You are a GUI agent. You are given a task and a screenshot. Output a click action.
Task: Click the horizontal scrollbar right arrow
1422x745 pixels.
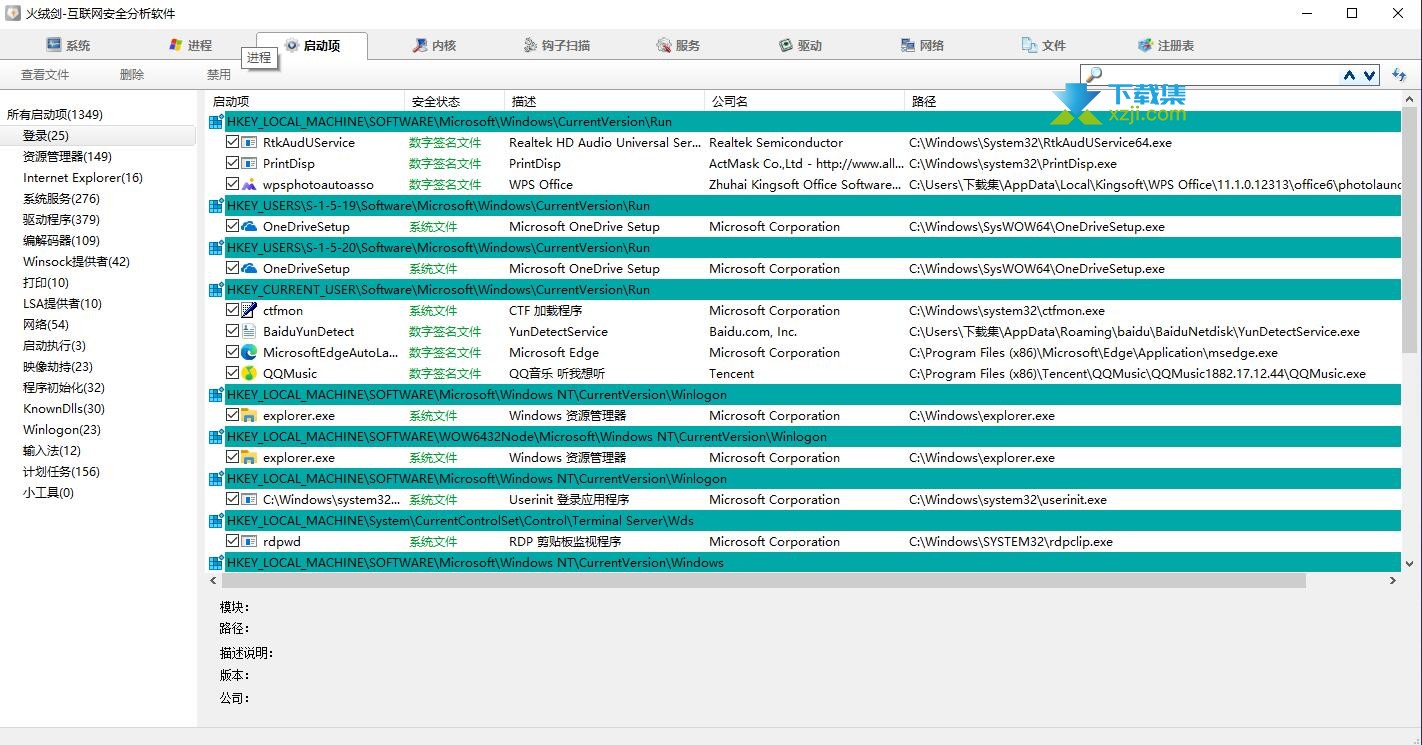(1393, 580)
